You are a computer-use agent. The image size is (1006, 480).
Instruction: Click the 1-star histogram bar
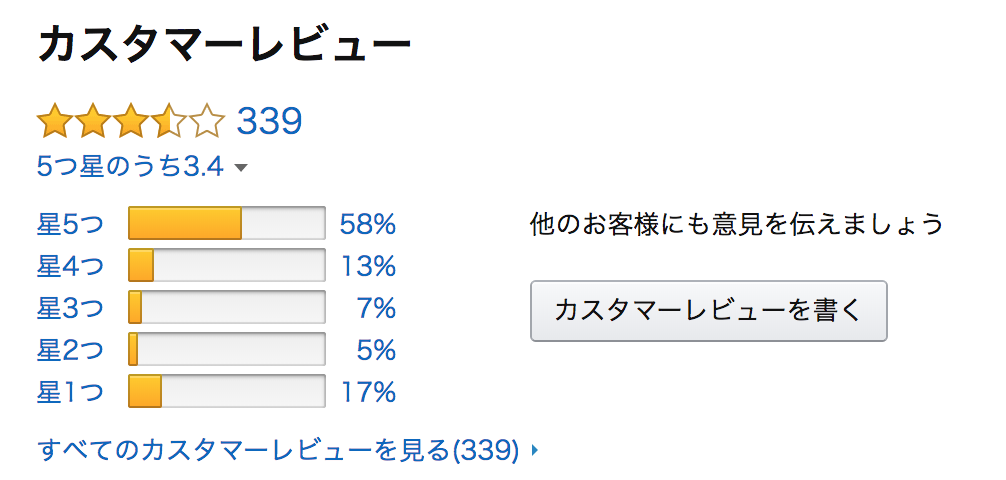tap(227, 391)
